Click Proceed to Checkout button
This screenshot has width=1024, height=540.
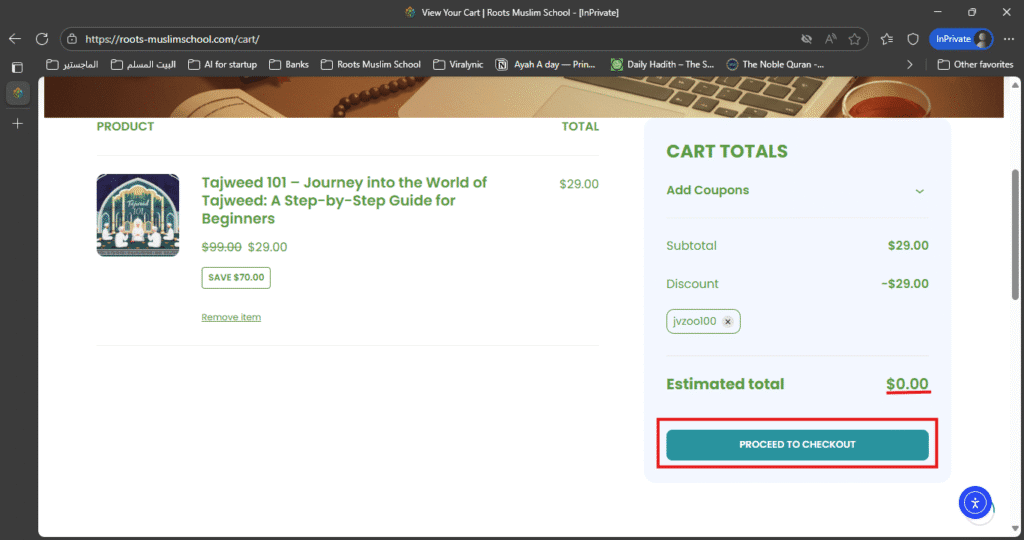point(797,444)
